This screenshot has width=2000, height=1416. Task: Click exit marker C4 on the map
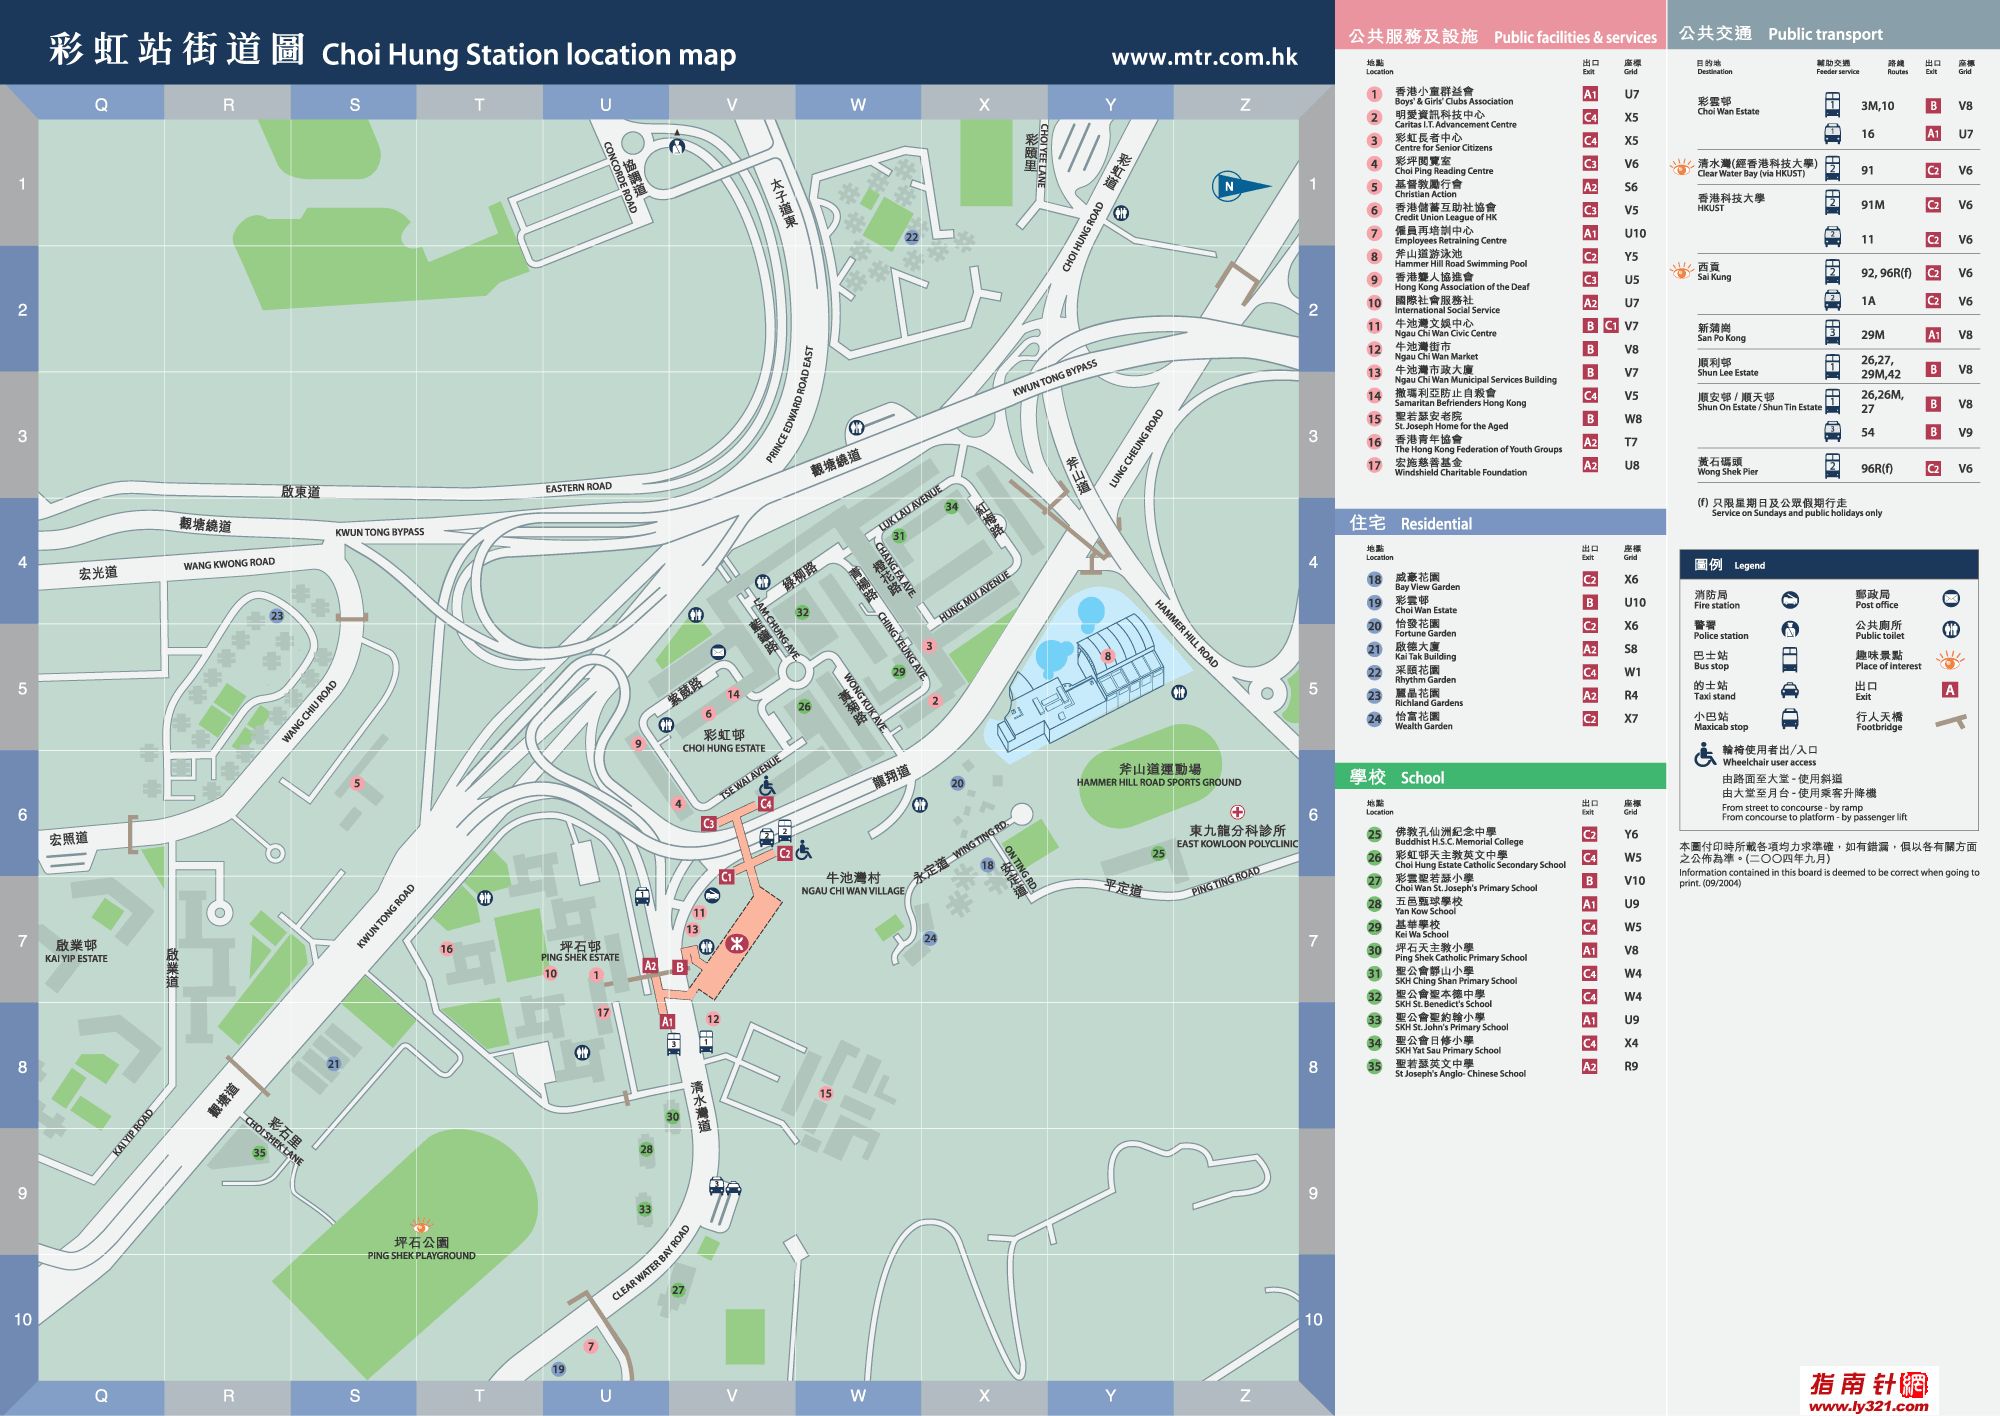coord(766,803)
